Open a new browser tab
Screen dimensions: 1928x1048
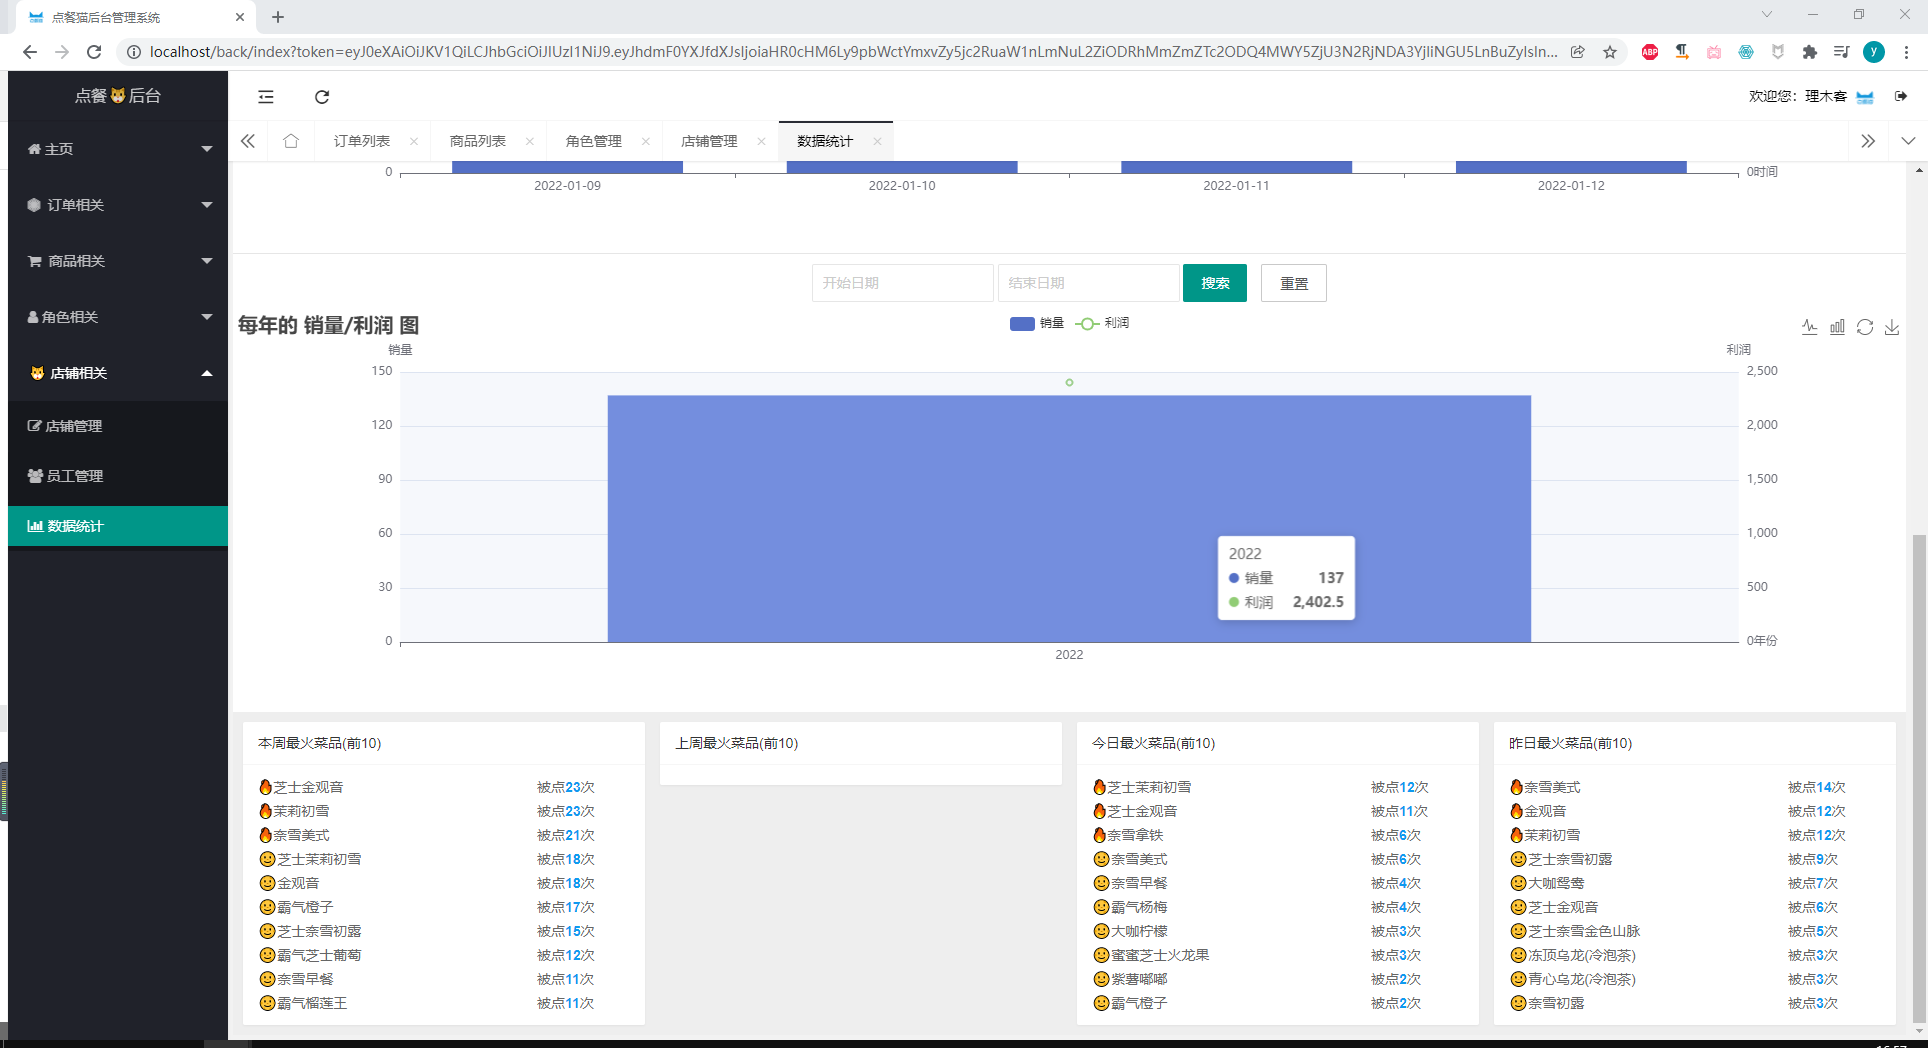pos(278,17)
